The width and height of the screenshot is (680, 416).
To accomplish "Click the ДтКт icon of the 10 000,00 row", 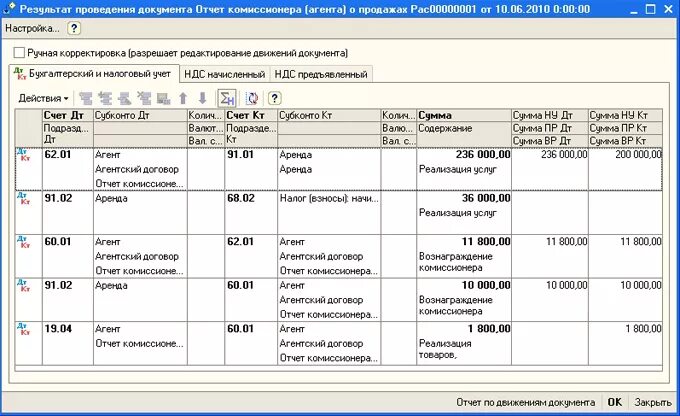I will [22, 285].
